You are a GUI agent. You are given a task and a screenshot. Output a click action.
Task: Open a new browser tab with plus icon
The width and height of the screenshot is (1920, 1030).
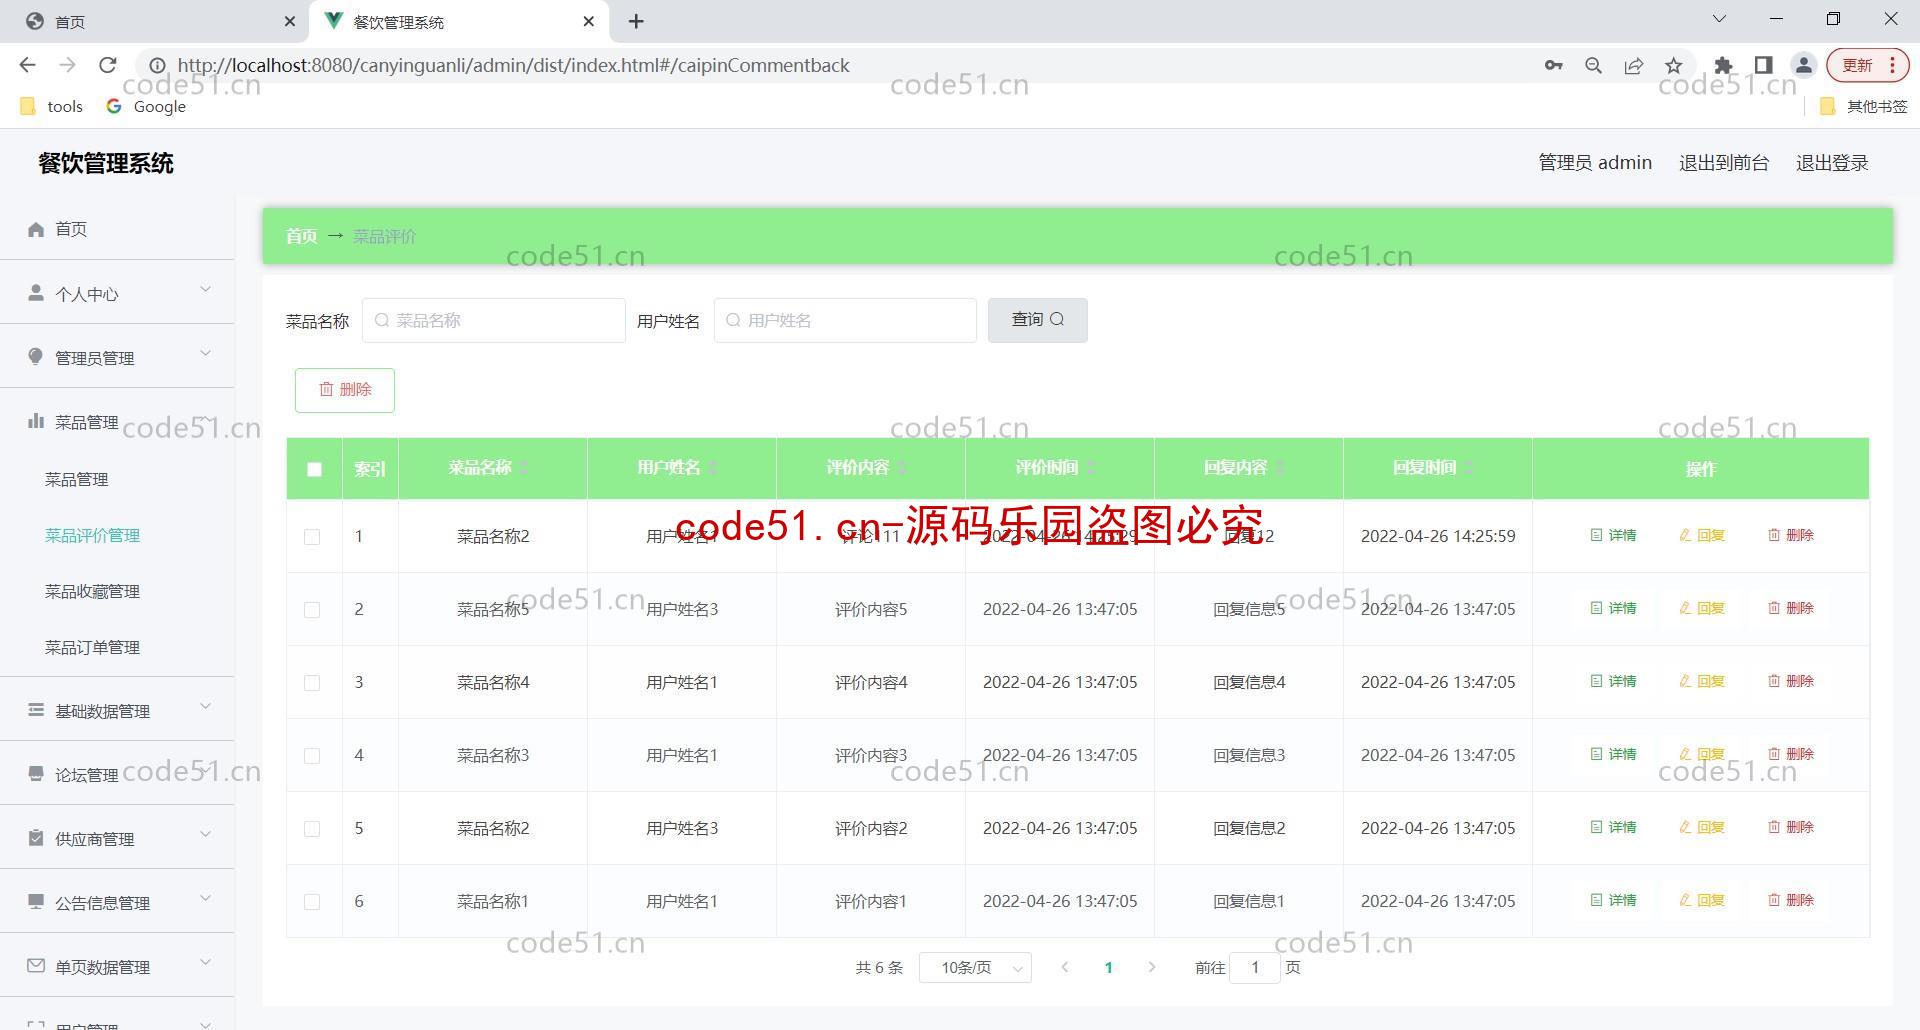pyautogui.click(x=636, y=21)
